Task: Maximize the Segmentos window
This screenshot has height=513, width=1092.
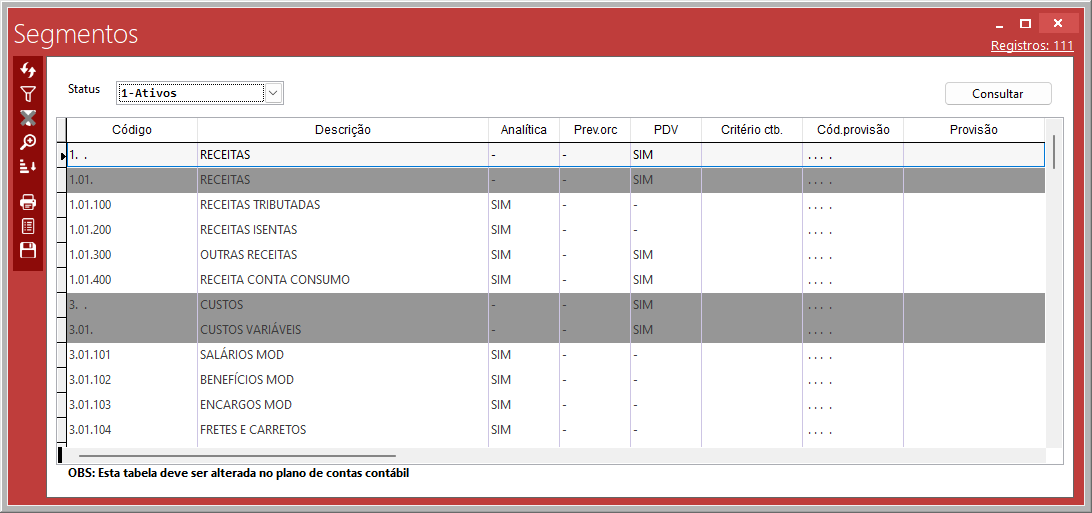Action: [x=1025, y=24]
